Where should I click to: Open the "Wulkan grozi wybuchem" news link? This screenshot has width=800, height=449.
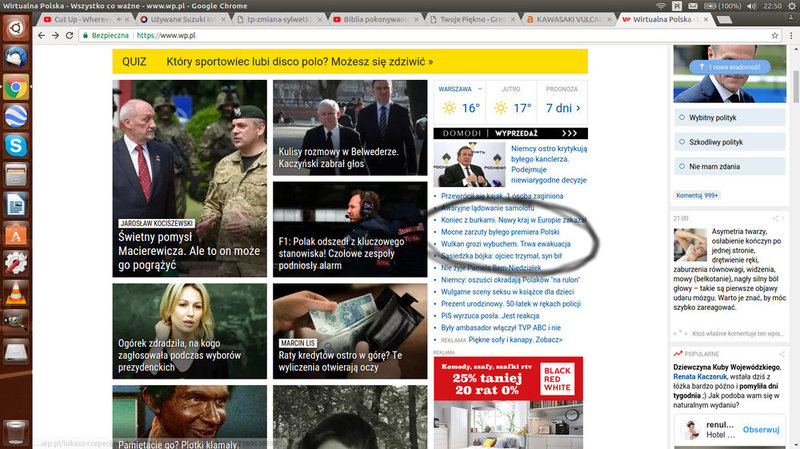click(x=505, y=244)
